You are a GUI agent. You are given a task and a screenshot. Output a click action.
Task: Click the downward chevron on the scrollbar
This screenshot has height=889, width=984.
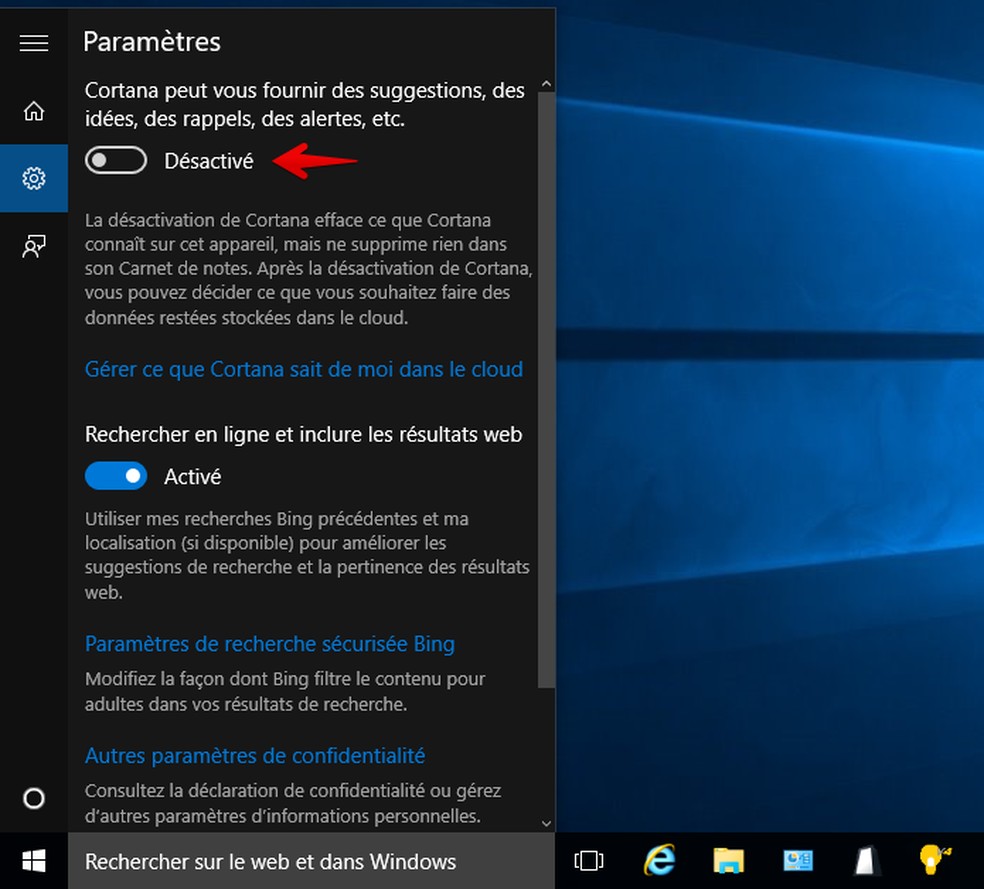click(x=546, y=822)
